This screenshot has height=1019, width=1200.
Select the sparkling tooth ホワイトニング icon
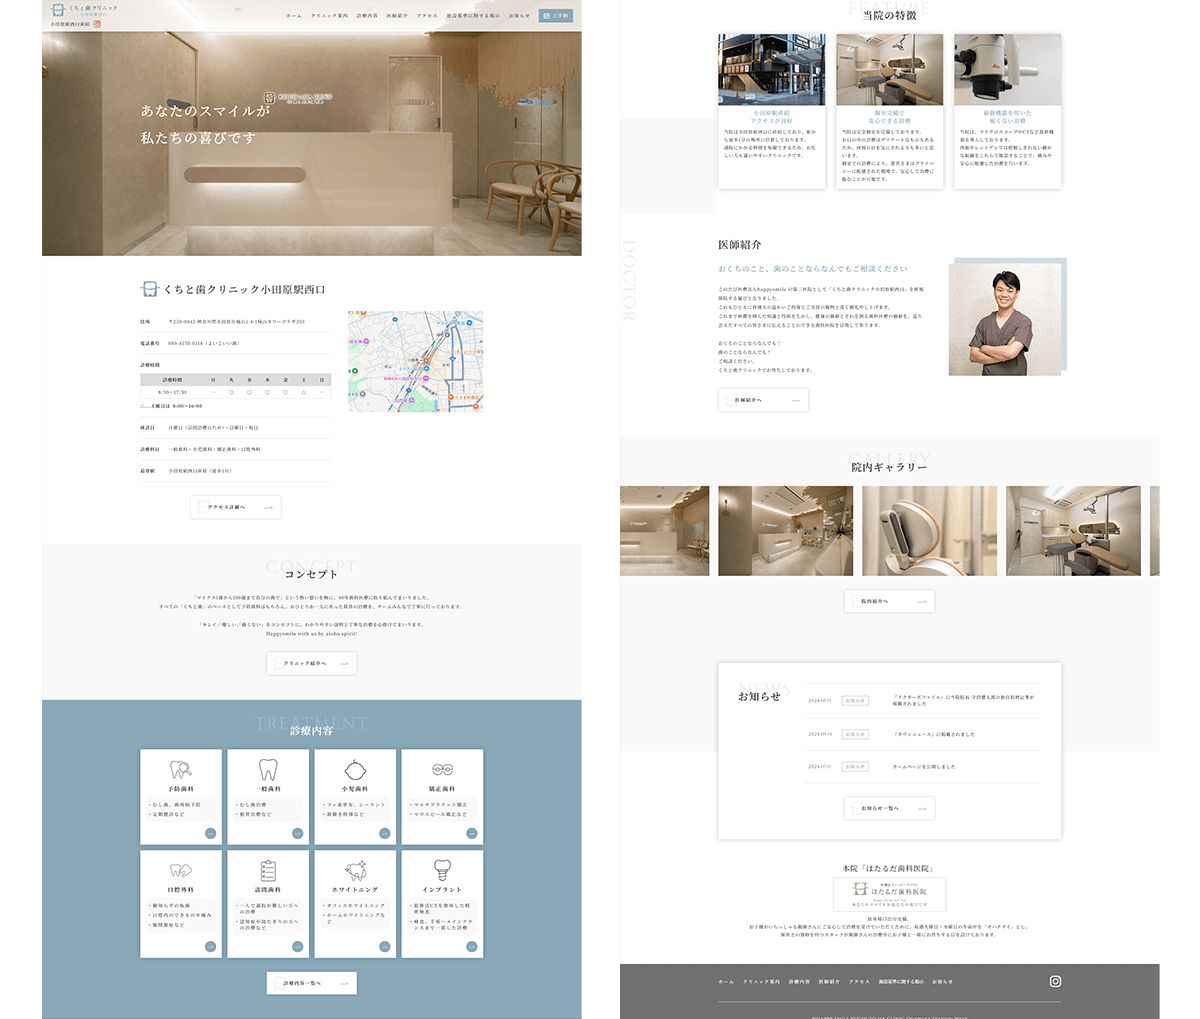click(355, 870)
